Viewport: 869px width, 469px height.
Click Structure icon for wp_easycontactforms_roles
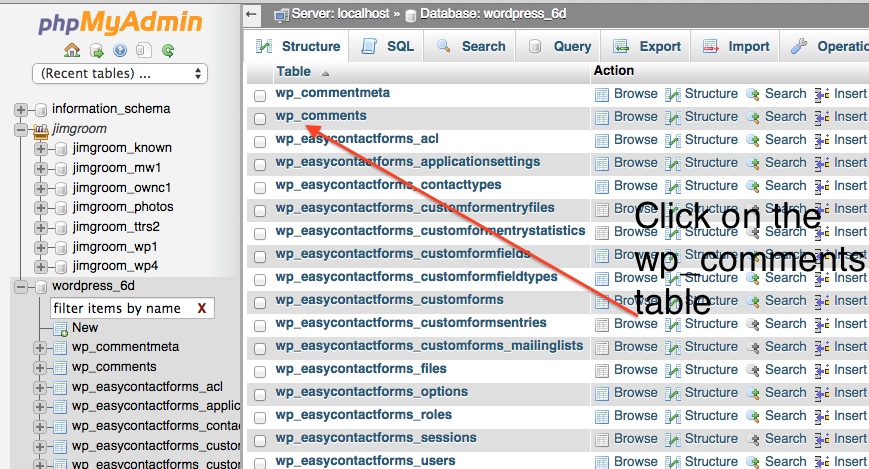click(x=673, y=417)
